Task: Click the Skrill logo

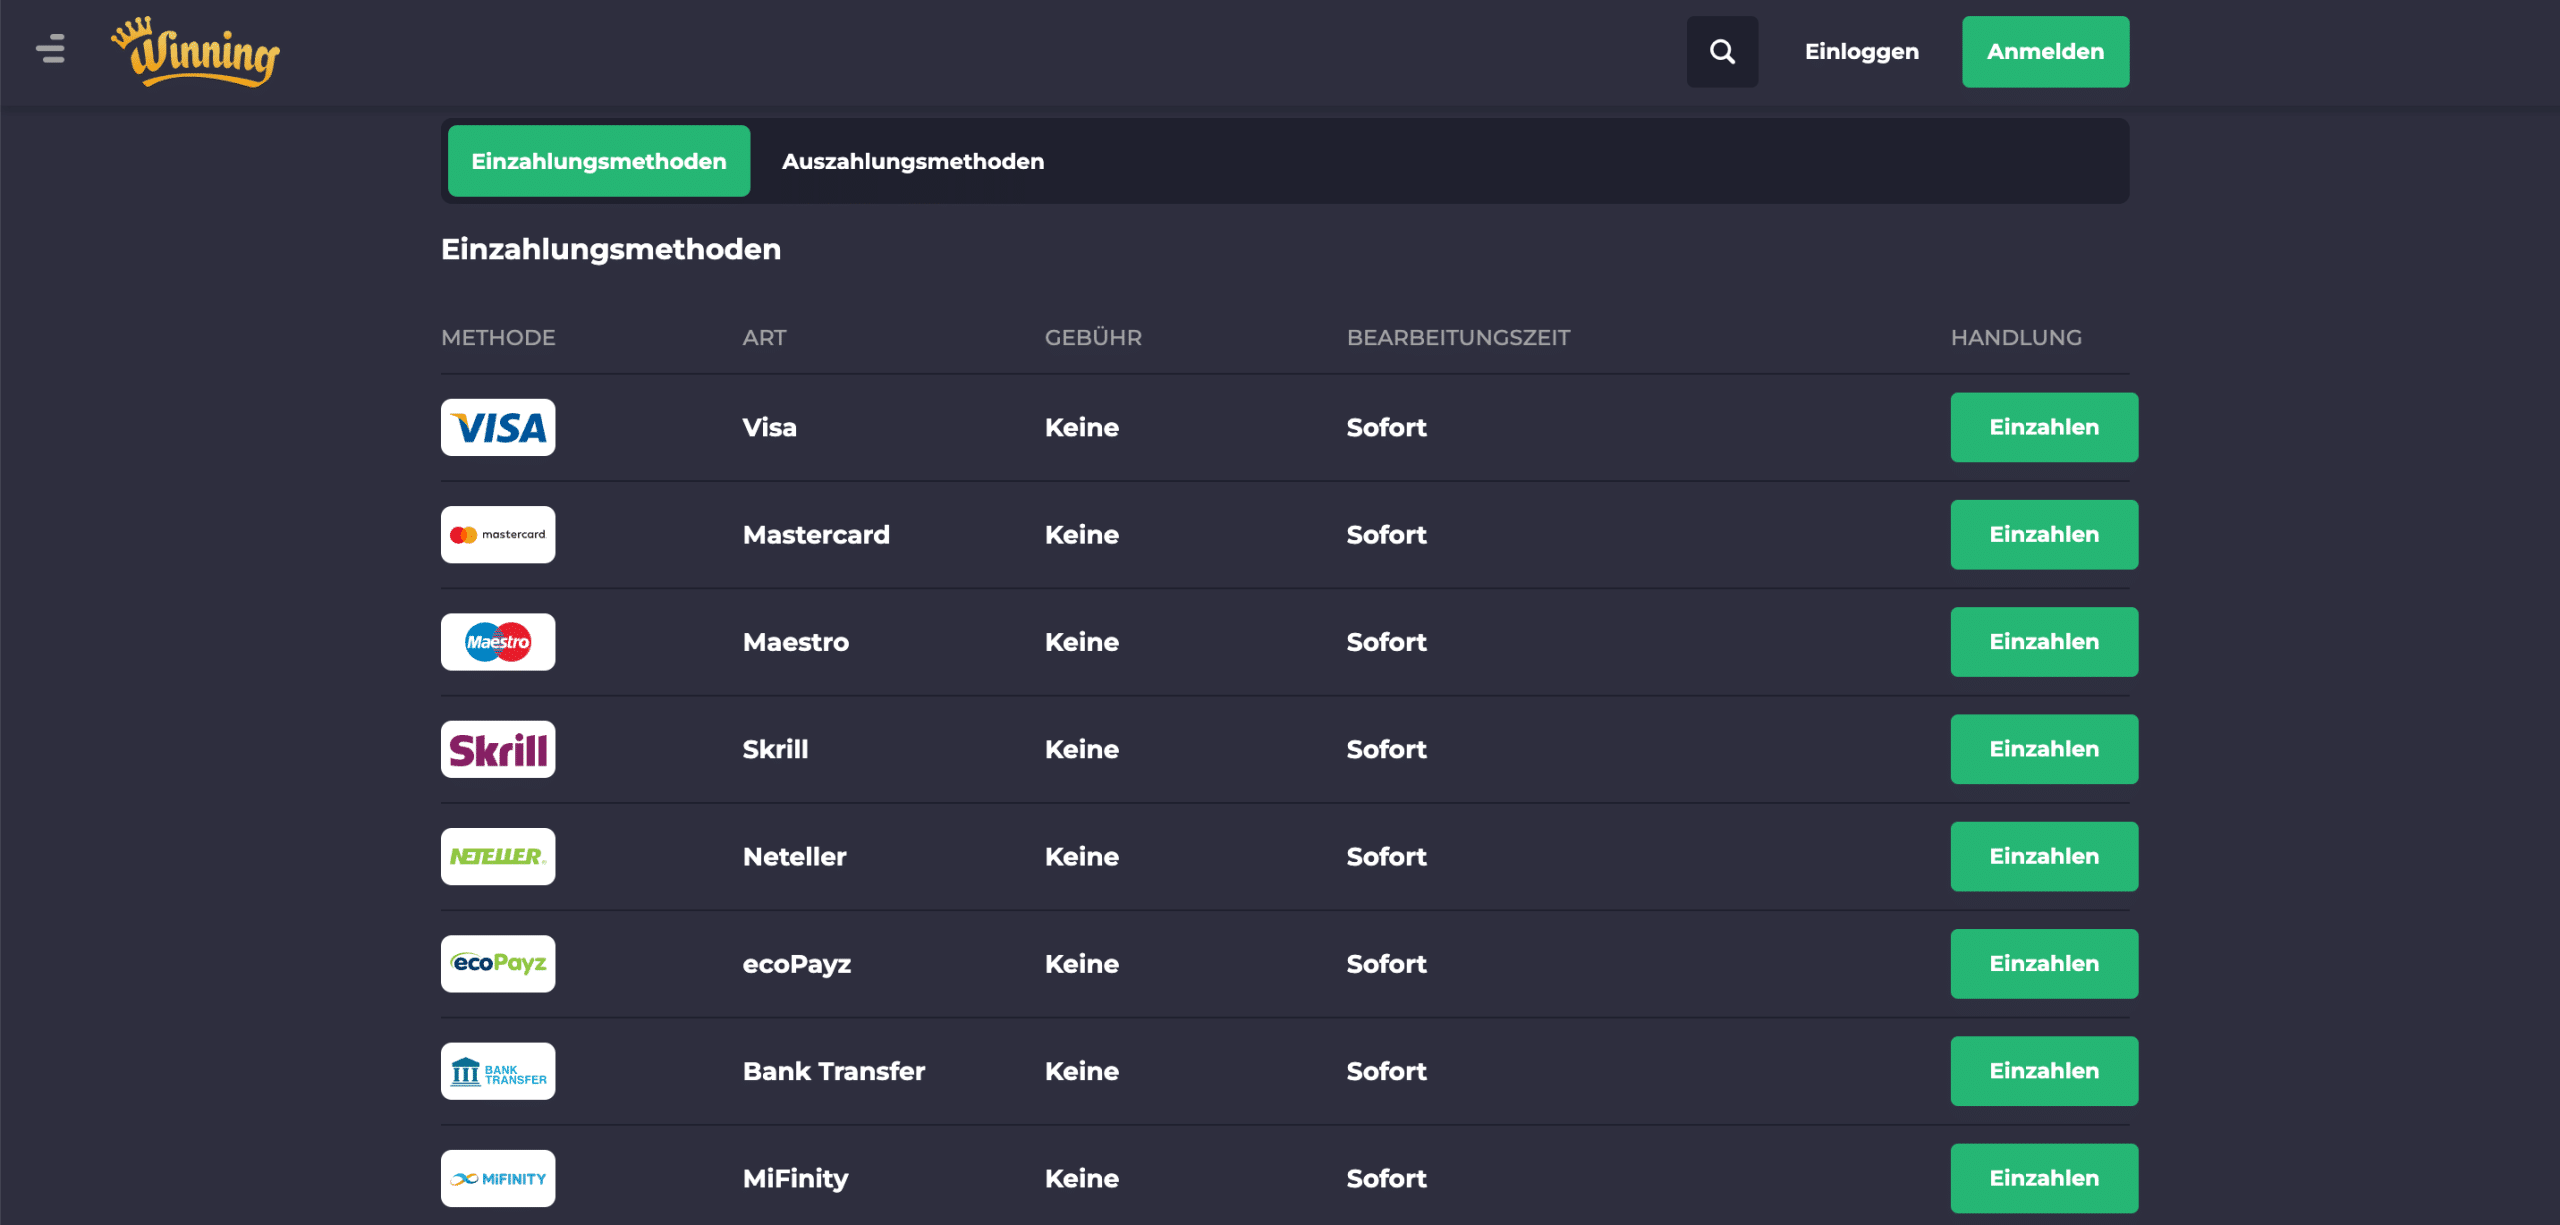Action: click(x=498, y=749)
